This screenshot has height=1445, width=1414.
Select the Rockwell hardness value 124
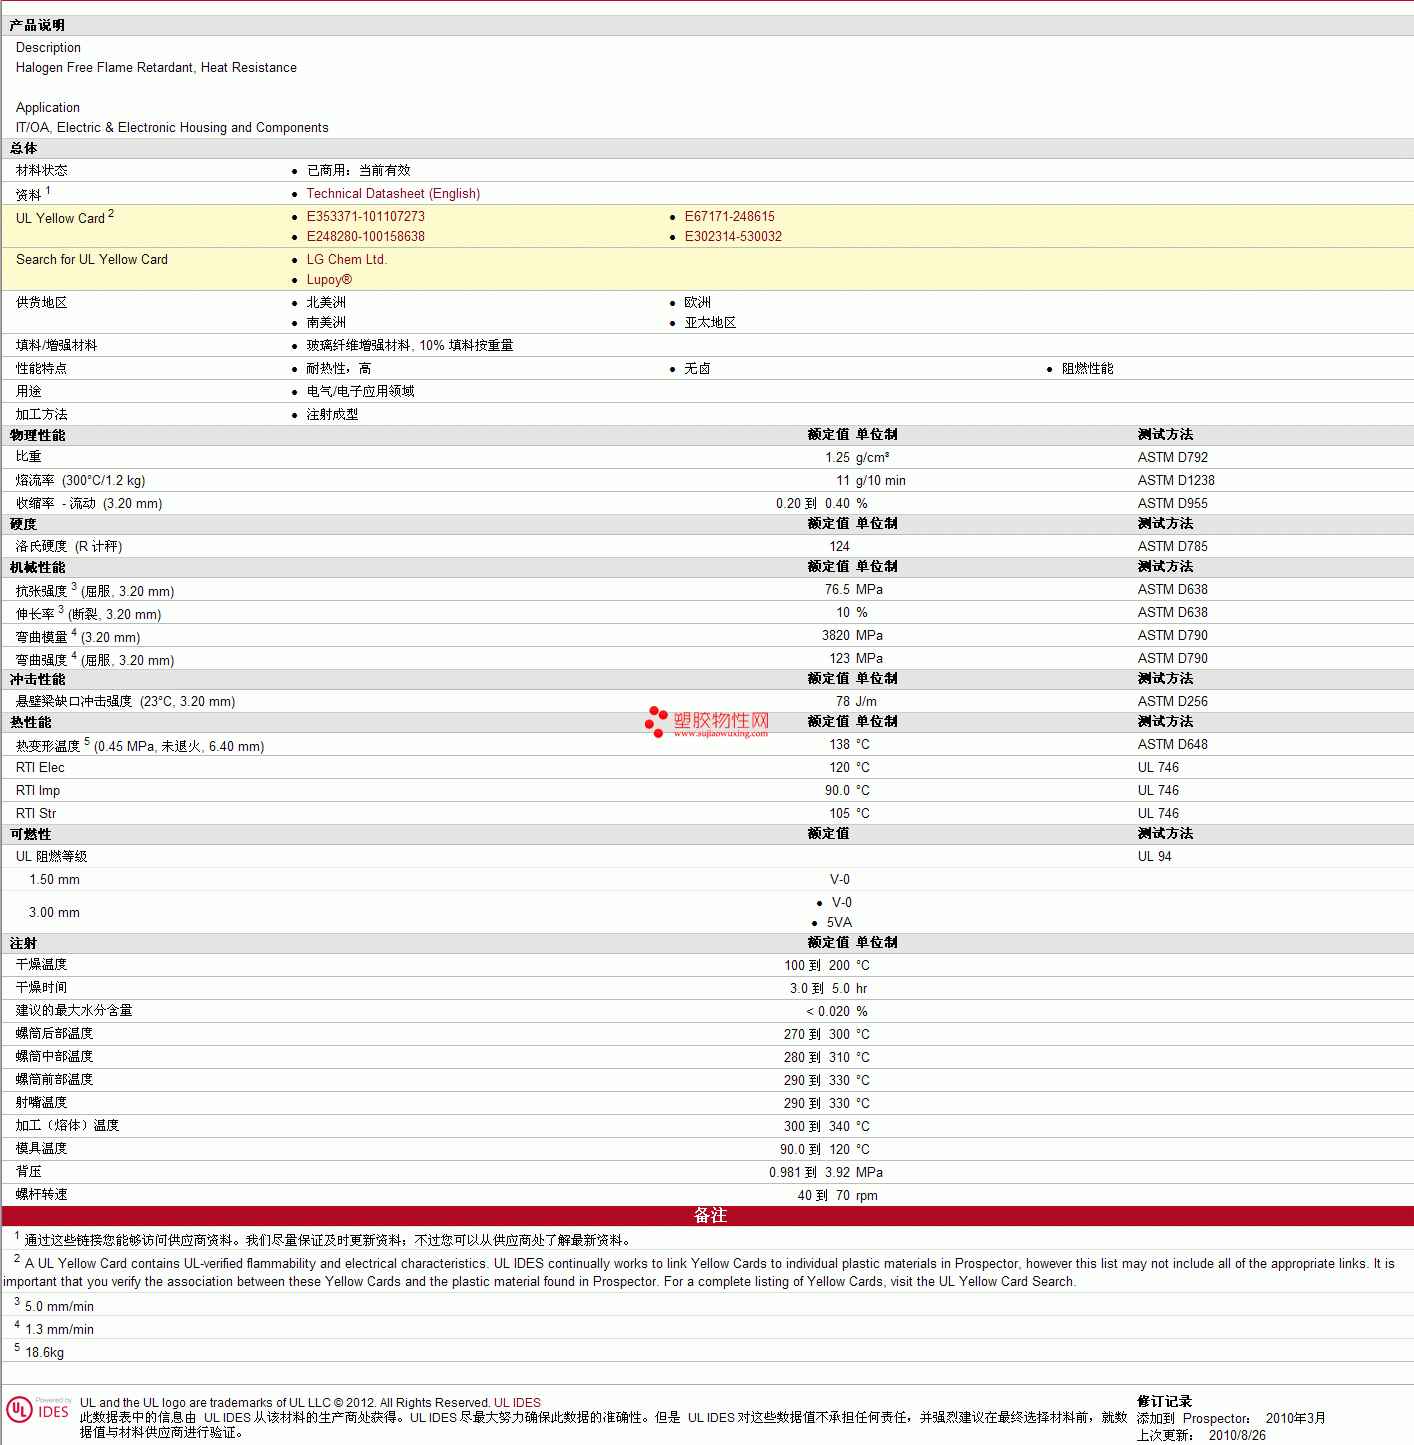coord(839,547)
